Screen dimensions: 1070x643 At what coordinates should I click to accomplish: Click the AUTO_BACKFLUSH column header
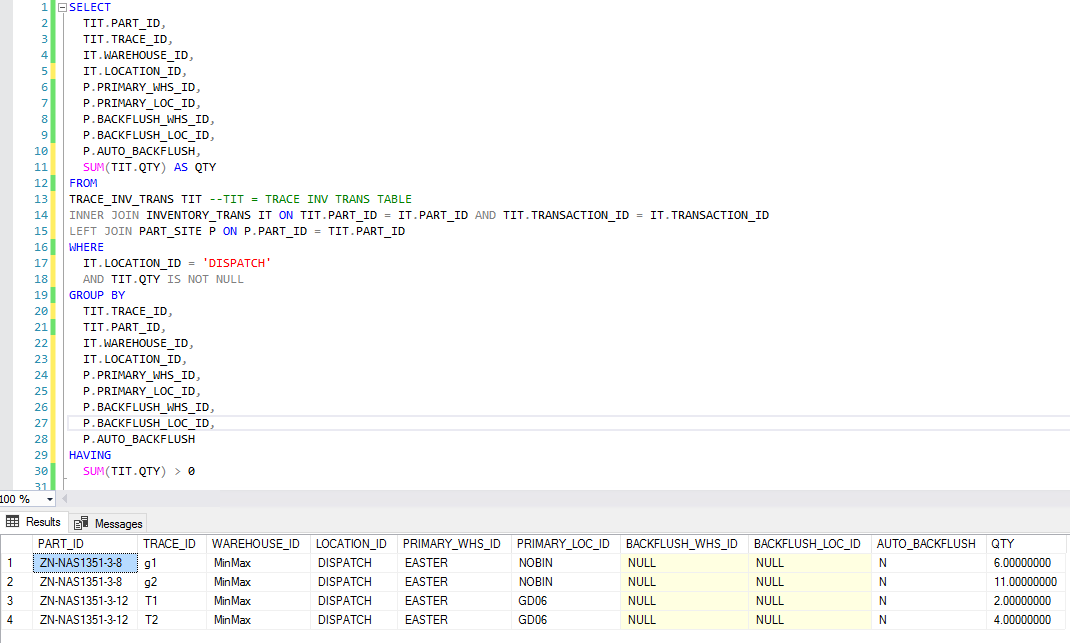click(929, 544)
